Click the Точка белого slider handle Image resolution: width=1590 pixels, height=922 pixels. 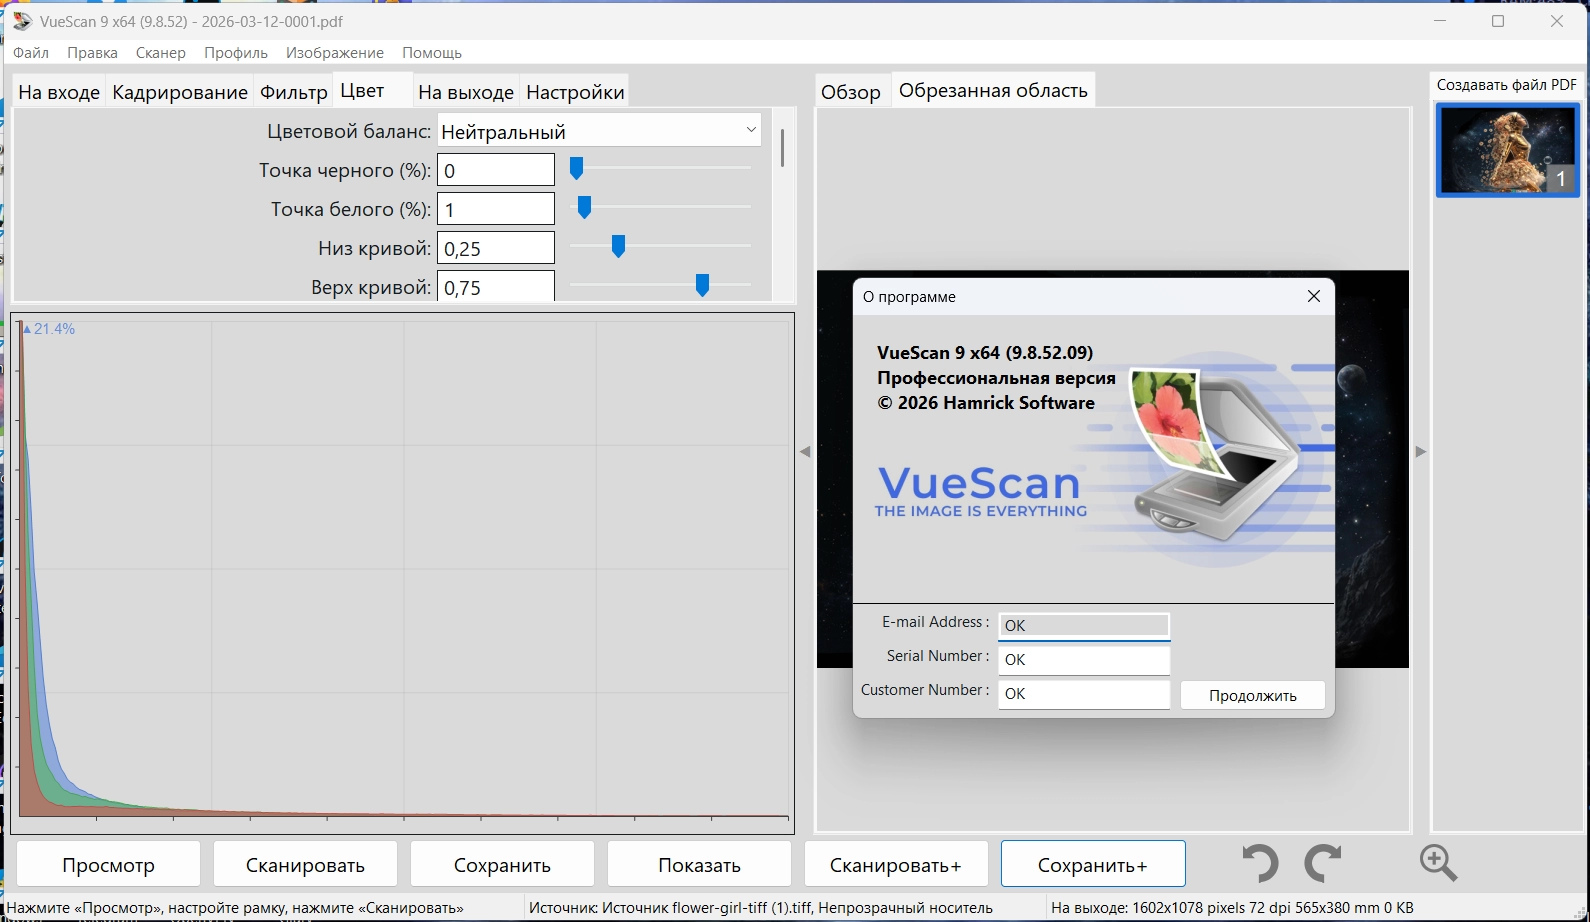(x=584, y=208)
